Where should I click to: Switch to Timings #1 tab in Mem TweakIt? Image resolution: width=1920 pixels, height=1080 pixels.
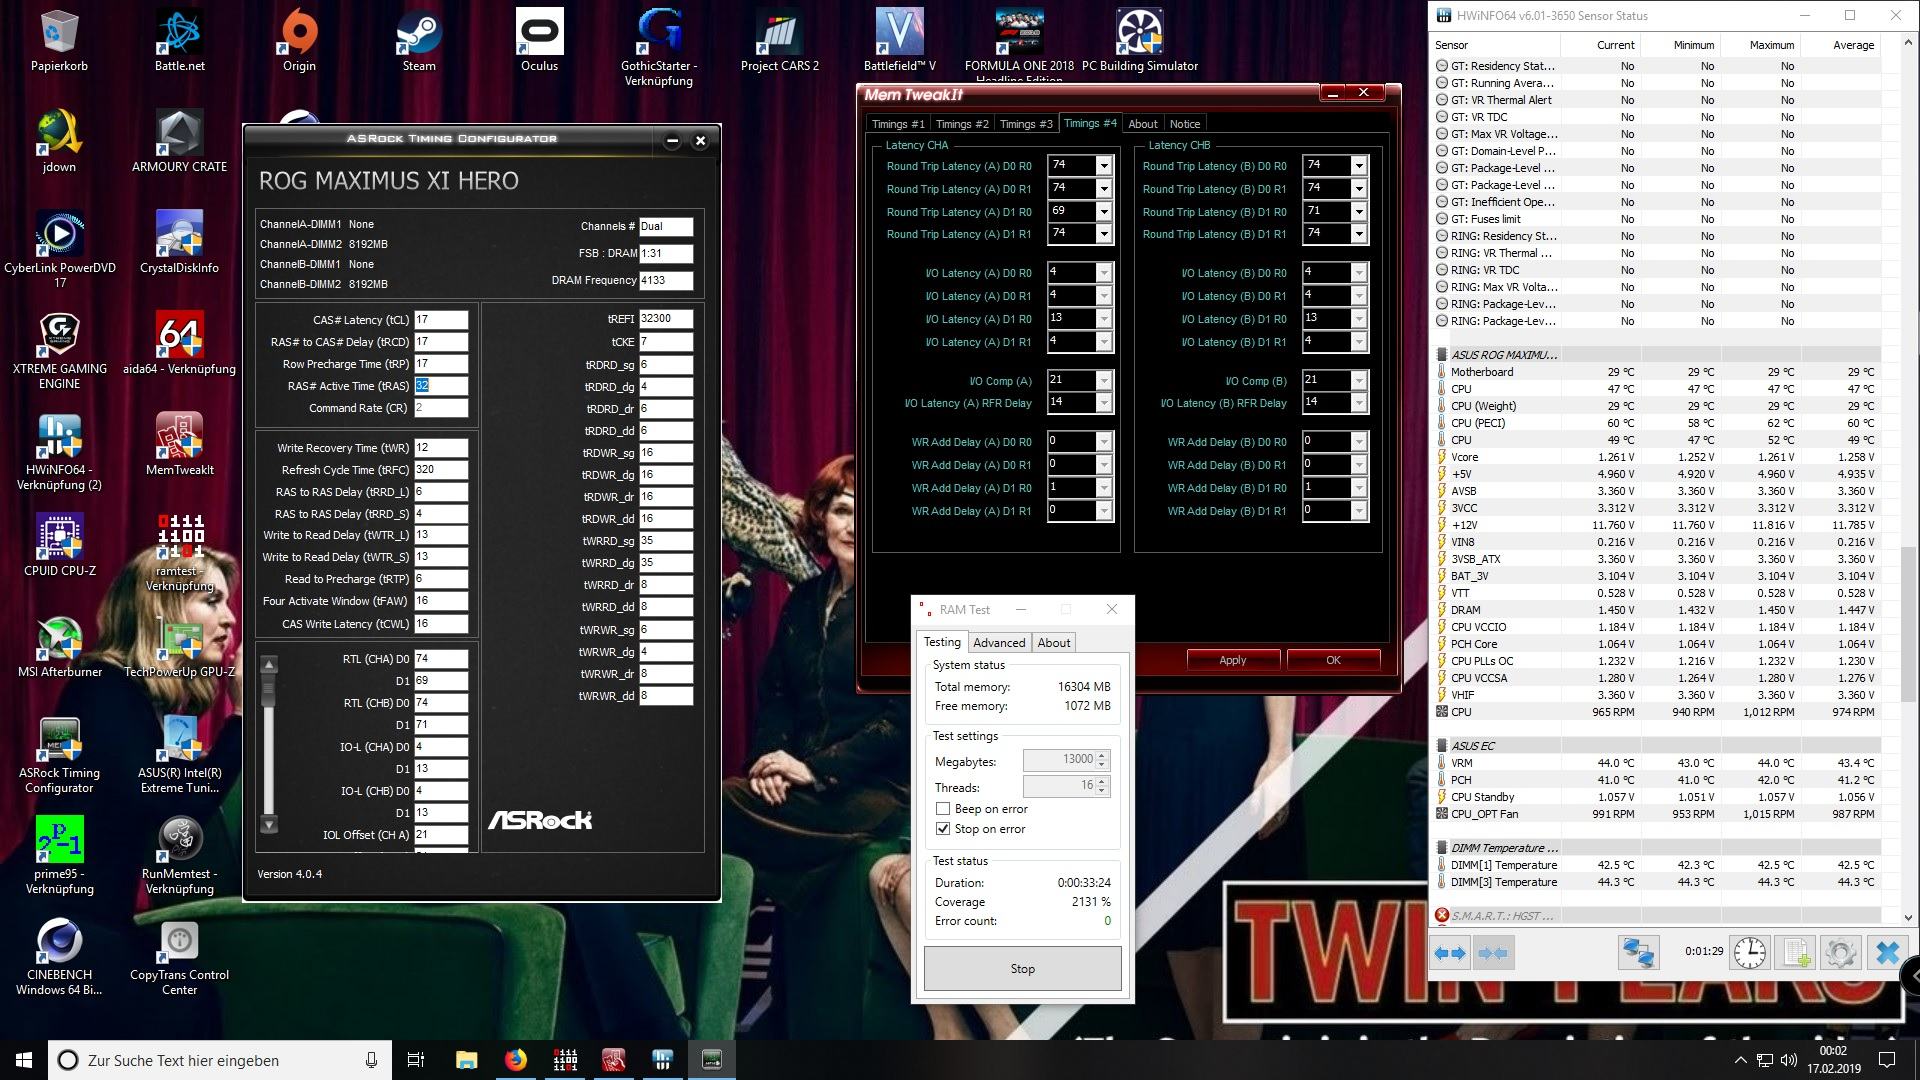click(x=897, y=124)
